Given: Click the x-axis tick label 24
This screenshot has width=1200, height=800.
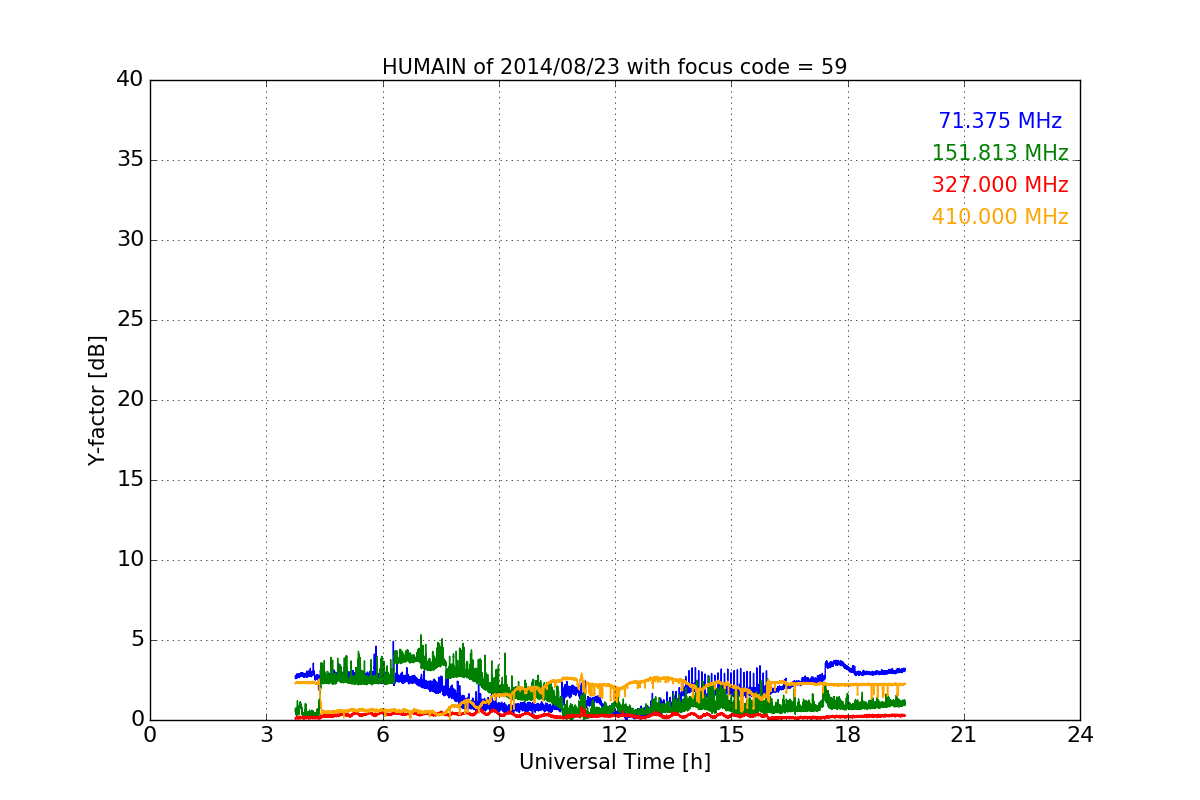Looking at the screenshot, I should pyautogui.click(x=1080, y=735).
